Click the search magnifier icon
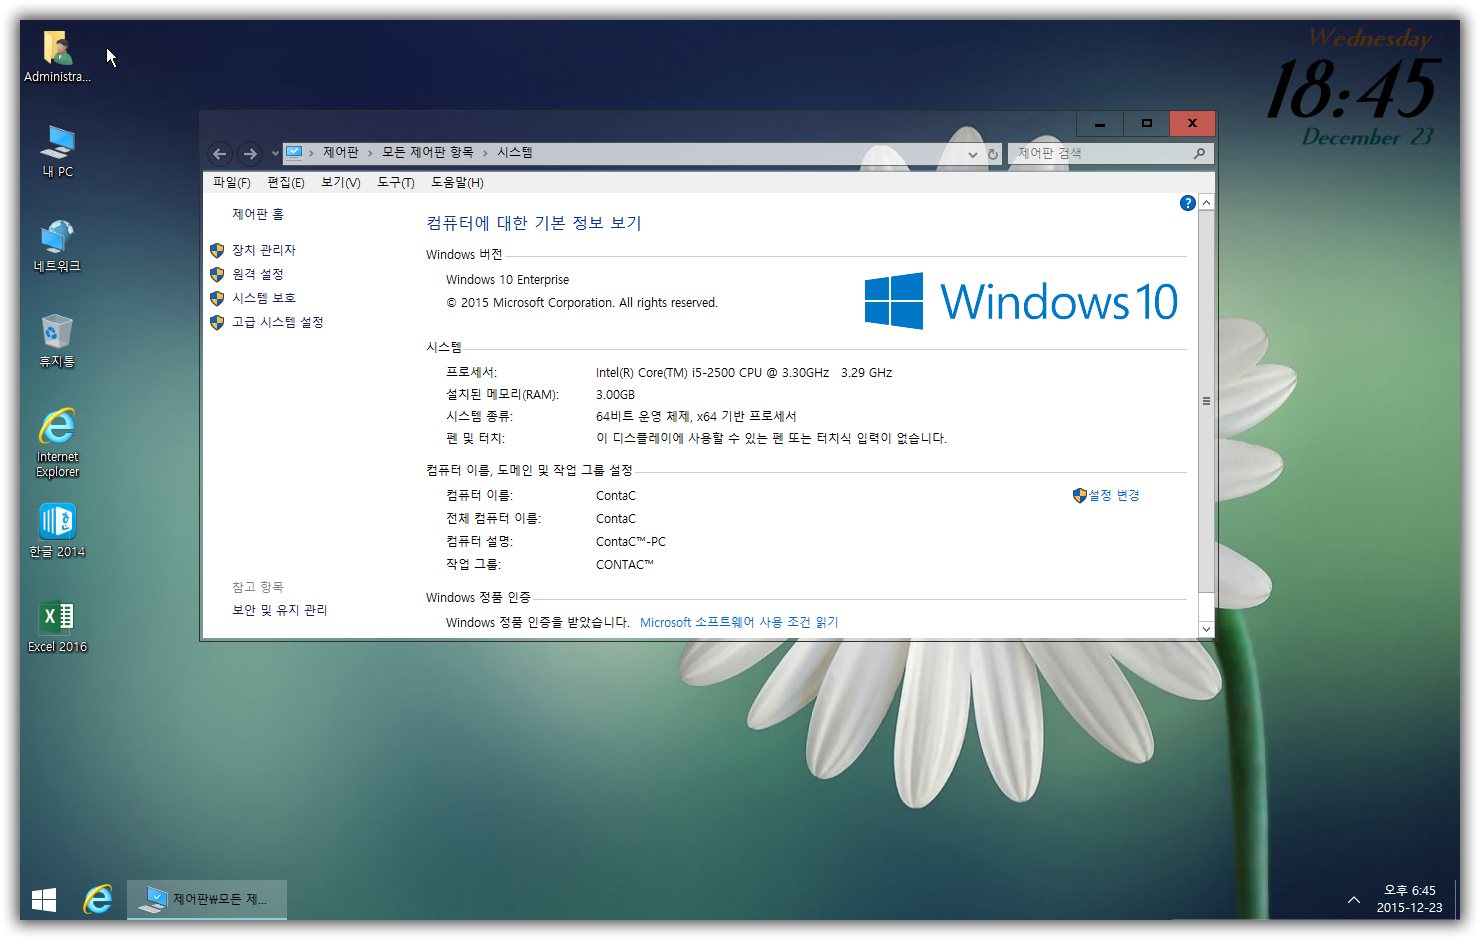Viewport: 1480px width, 940px height. pos(1200,153)
